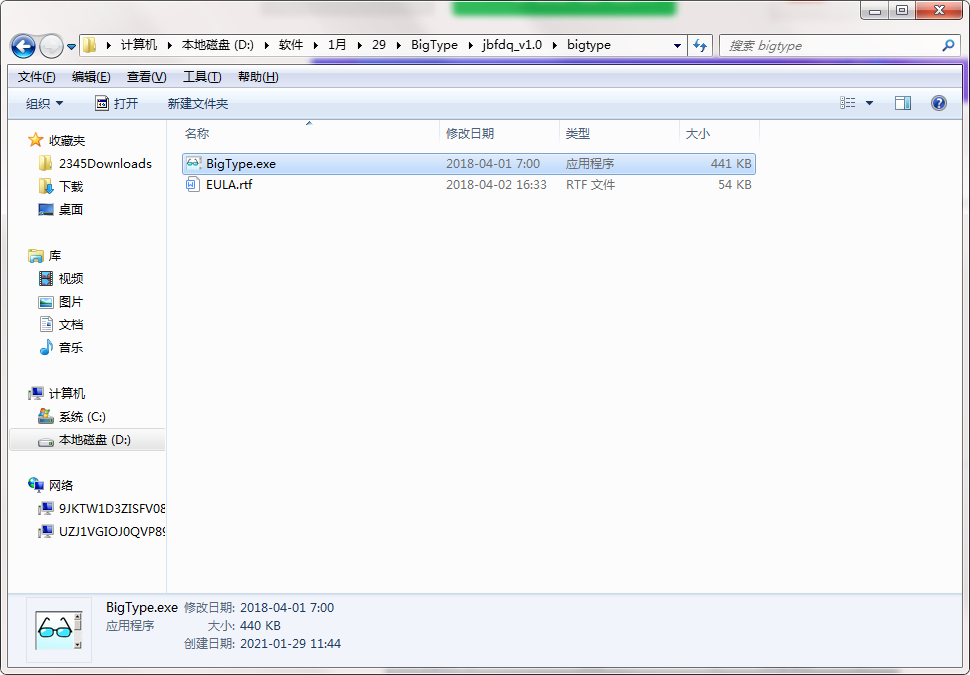Select jbfdq_v1.0 in the address path

(512, 45)
